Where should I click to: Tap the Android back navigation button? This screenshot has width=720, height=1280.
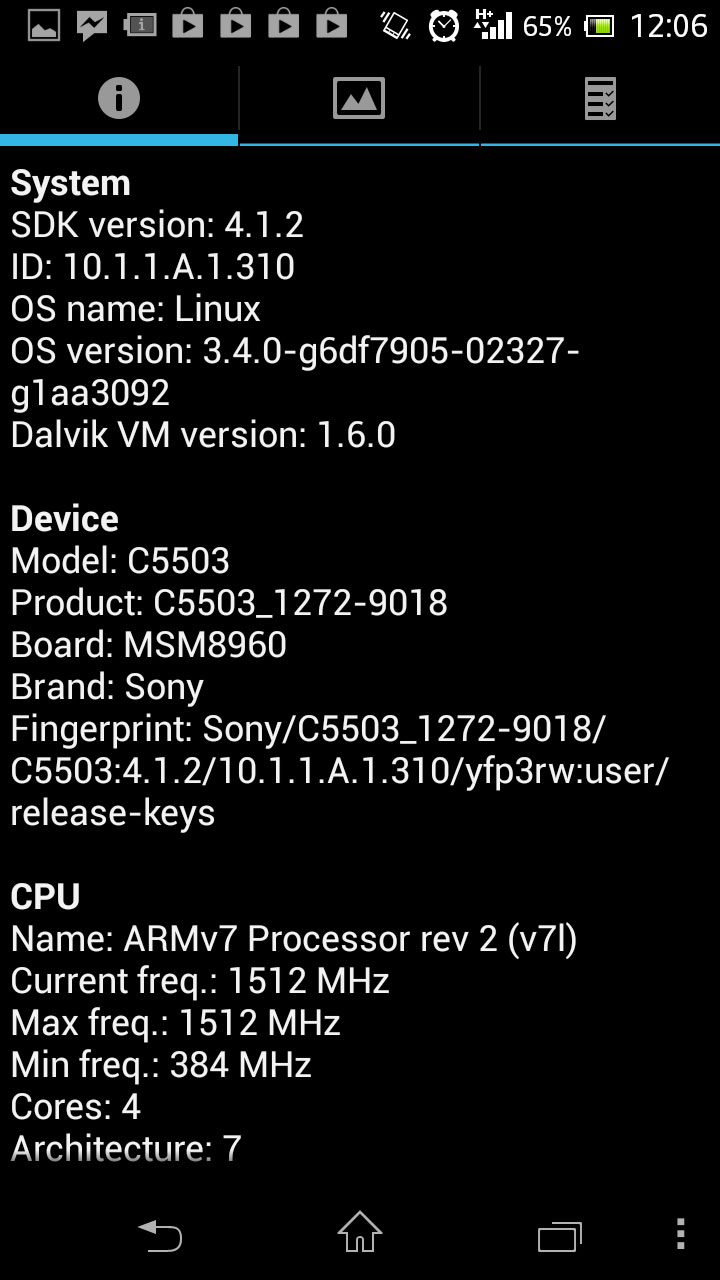click(160, 1235)
